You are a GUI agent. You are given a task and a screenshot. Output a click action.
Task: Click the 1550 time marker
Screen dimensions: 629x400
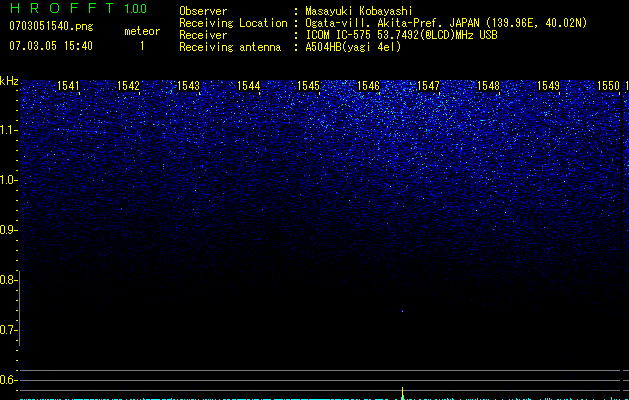point(609,86)
